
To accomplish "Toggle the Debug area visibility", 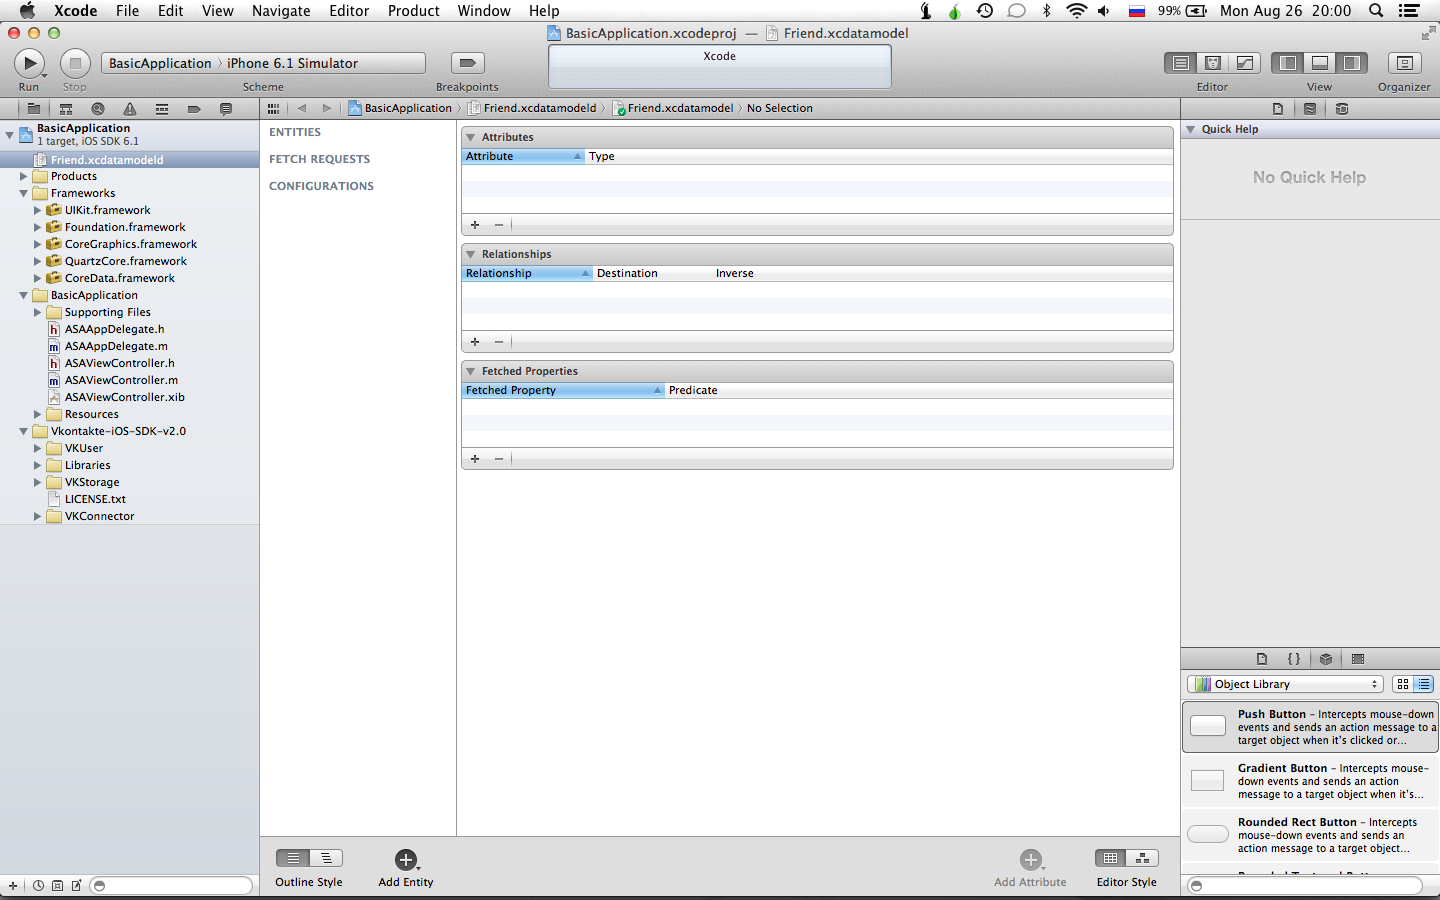I will [x=1320, y=63].
